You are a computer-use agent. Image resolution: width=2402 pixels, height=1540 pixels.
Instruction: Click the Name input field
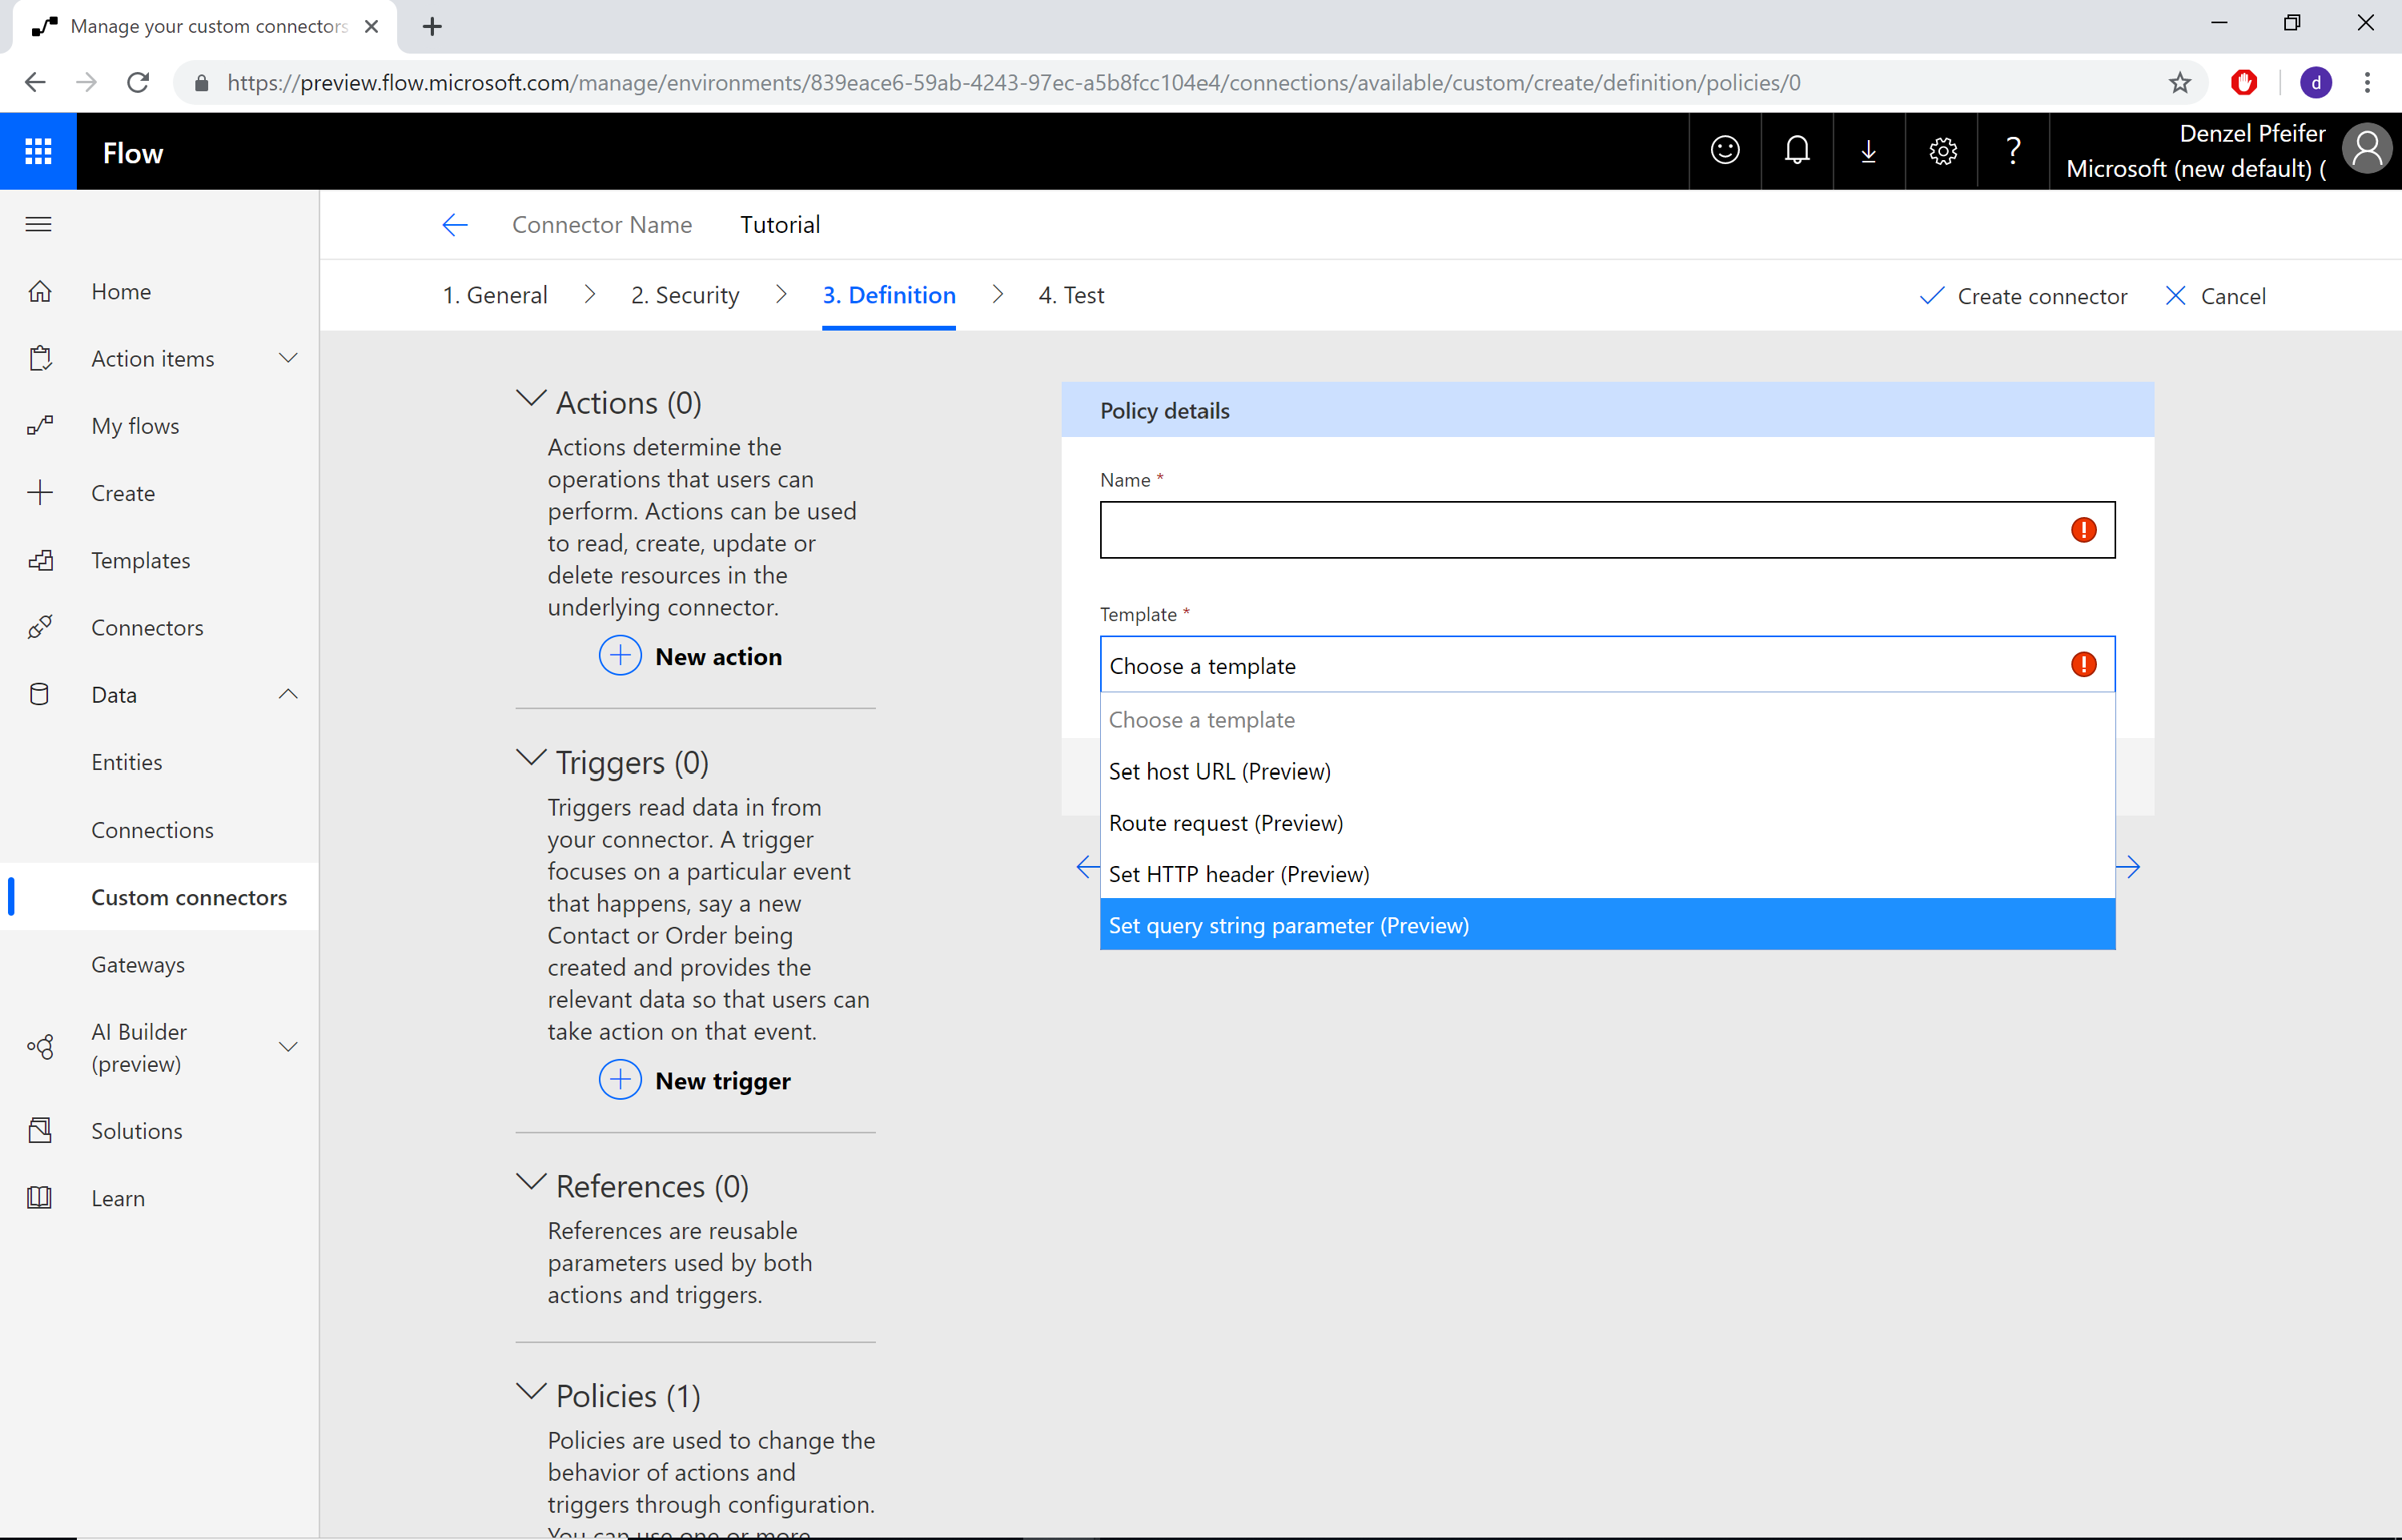1607,530
